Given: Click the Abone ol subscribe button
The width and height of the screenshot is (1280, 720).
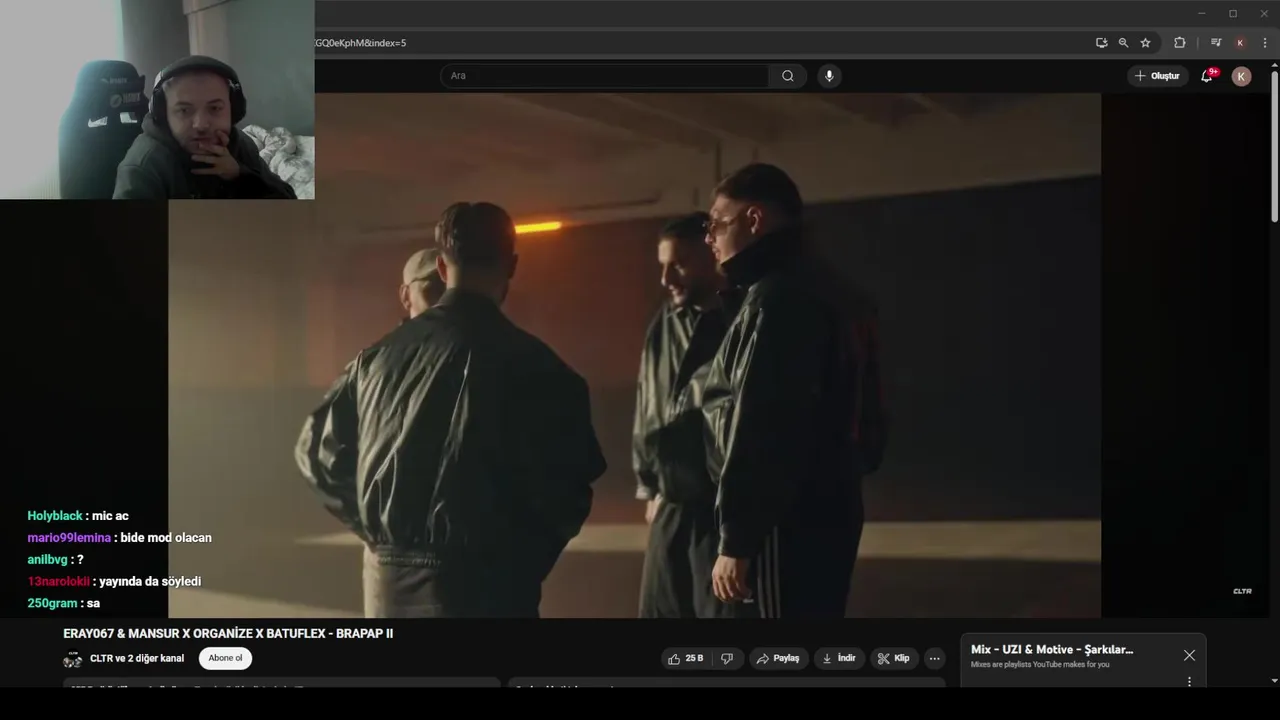Looking at the screenshot, I should point(225,658).
